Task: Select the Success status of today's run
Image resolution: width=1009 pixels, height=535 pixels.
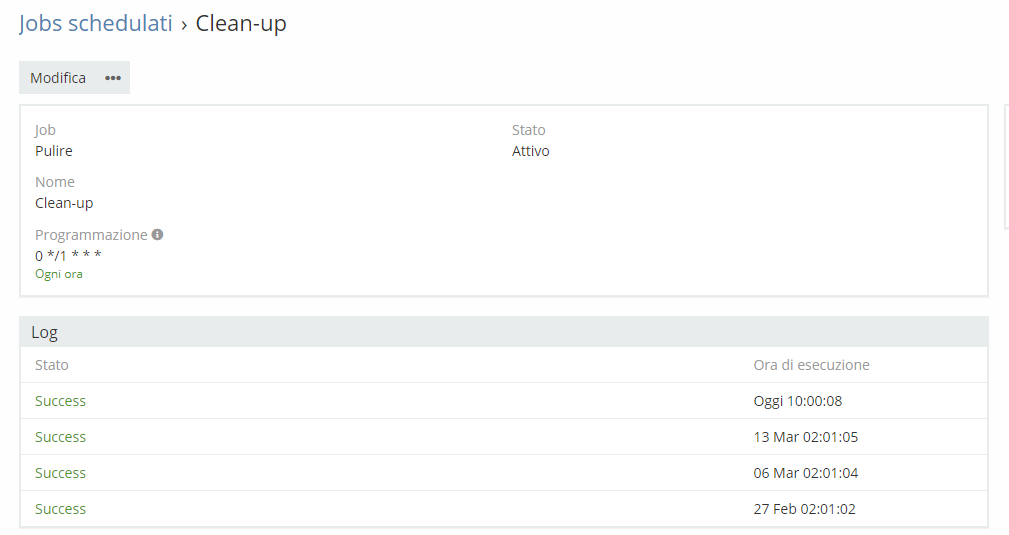Action: (61, 401)
